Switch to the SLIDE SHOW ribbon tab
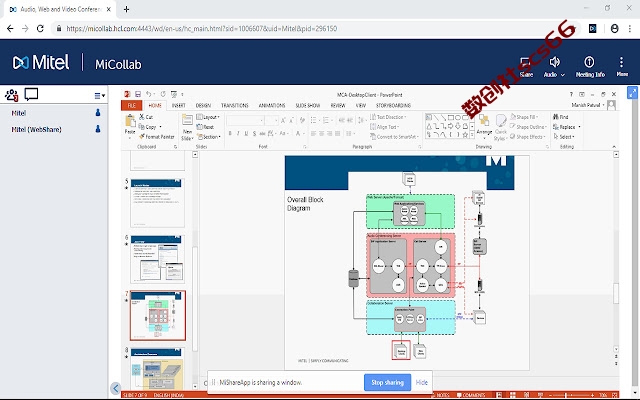 pos(308,105)
